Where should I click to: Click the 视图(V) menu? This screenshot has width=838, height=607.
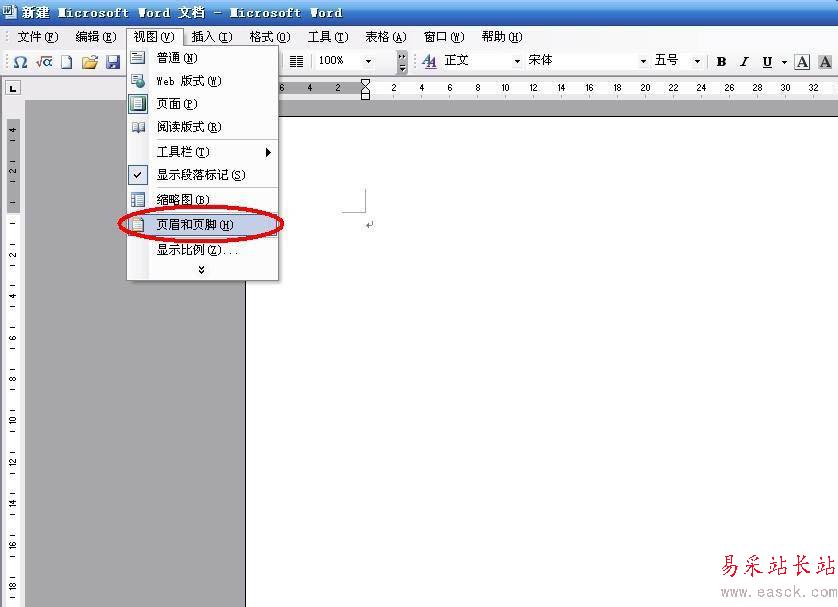154,37
